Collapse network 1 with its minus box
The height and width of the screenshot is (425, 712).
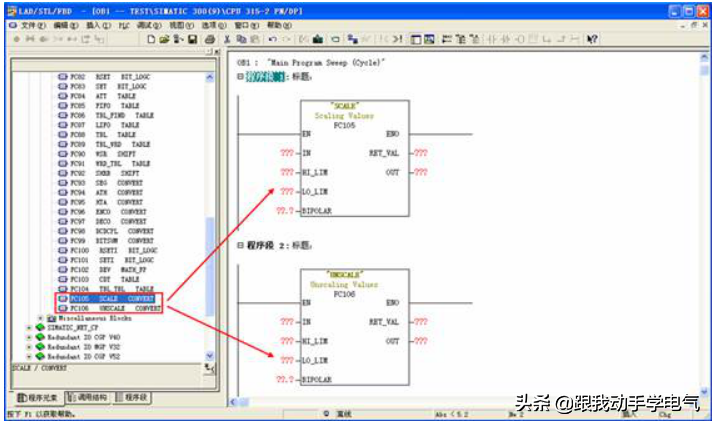pyautogui.click(x=240, y=77)
